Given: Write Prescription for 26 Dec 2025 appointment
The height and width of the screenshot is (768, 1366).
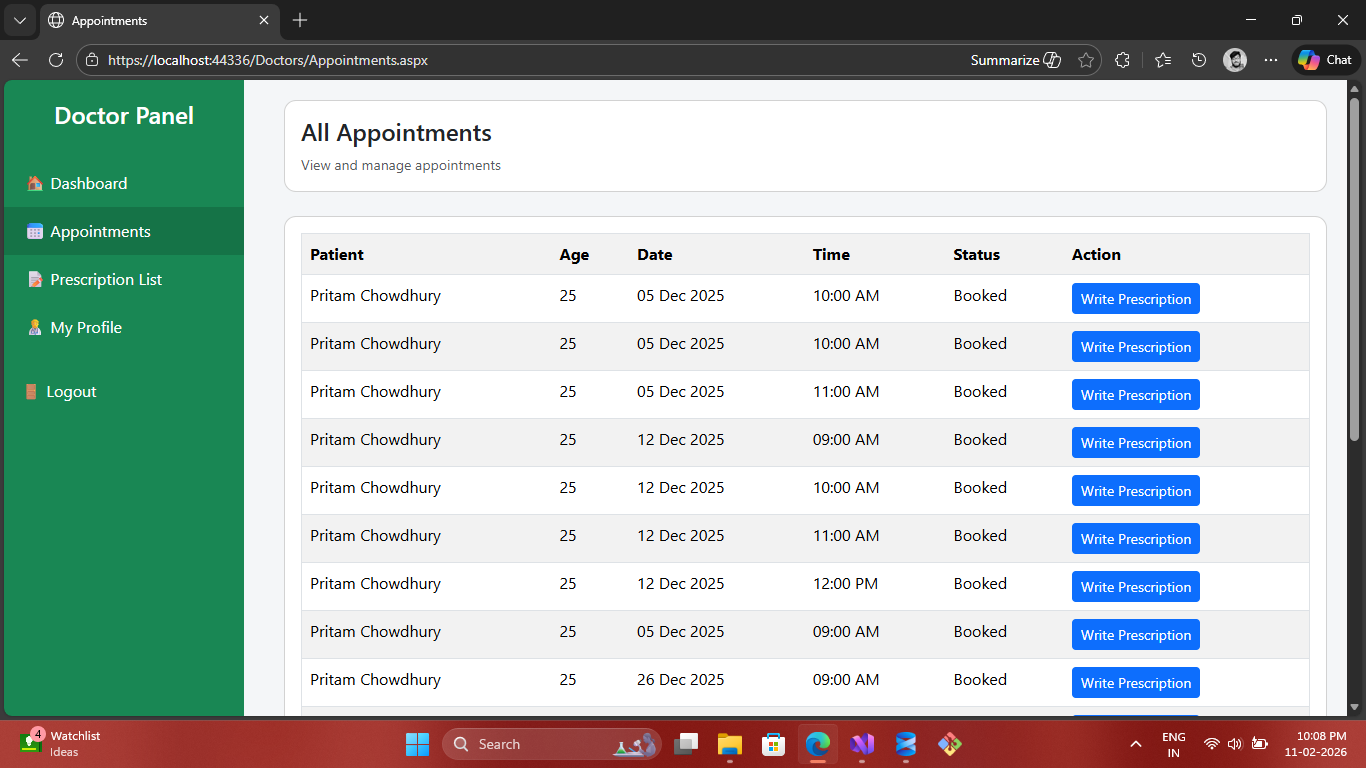Looking at the screenshot, I should click(x=1135, y=683).
